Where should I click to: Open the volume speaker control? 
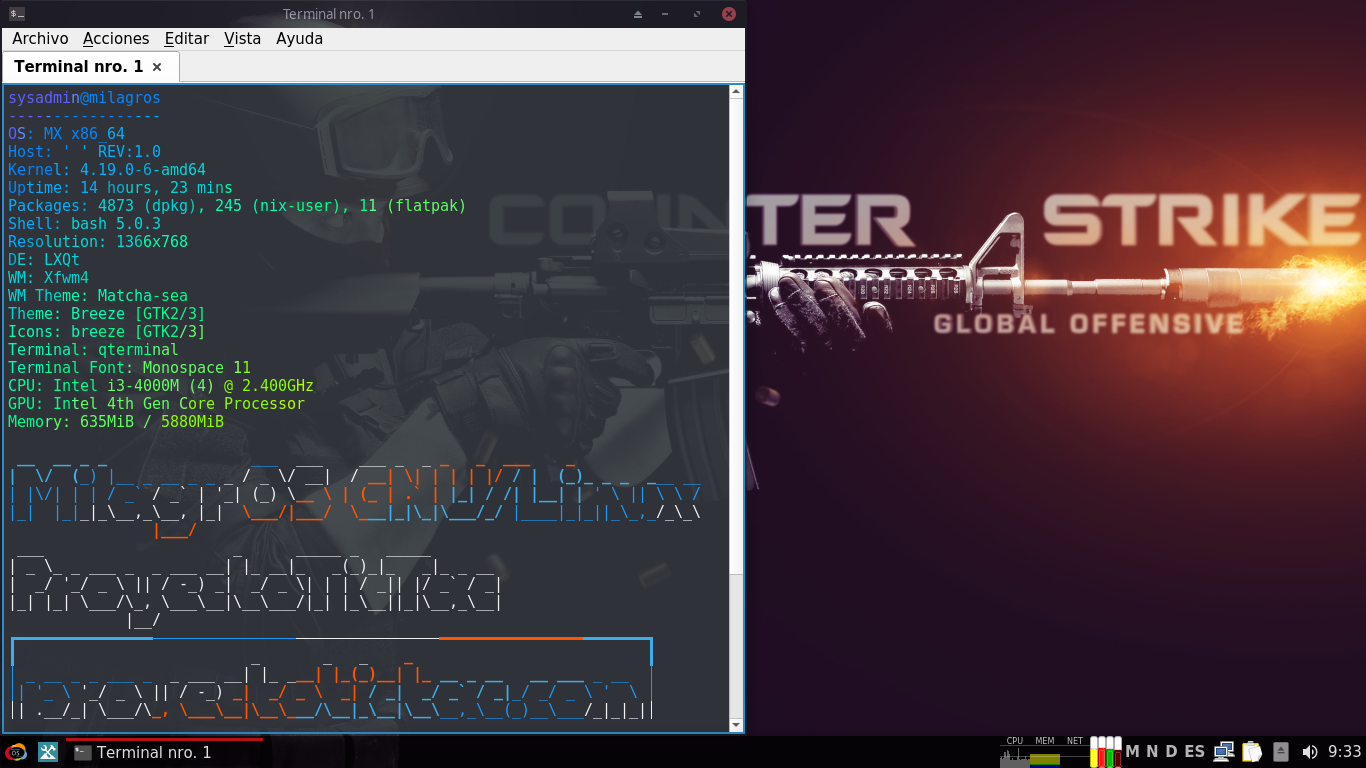1309,752
